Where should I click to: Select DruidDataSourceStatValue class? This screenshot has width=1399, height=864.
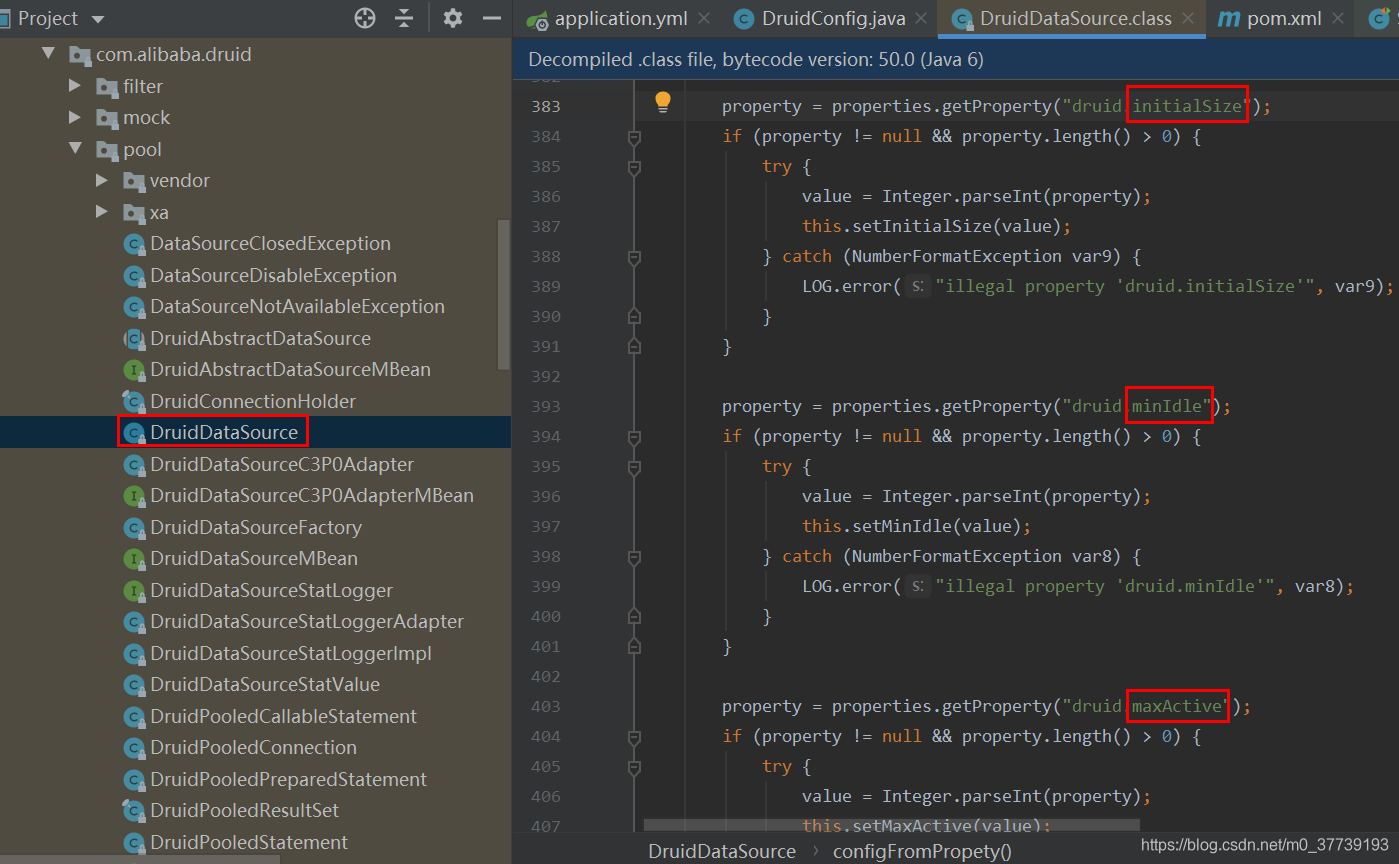pos(265,684)
